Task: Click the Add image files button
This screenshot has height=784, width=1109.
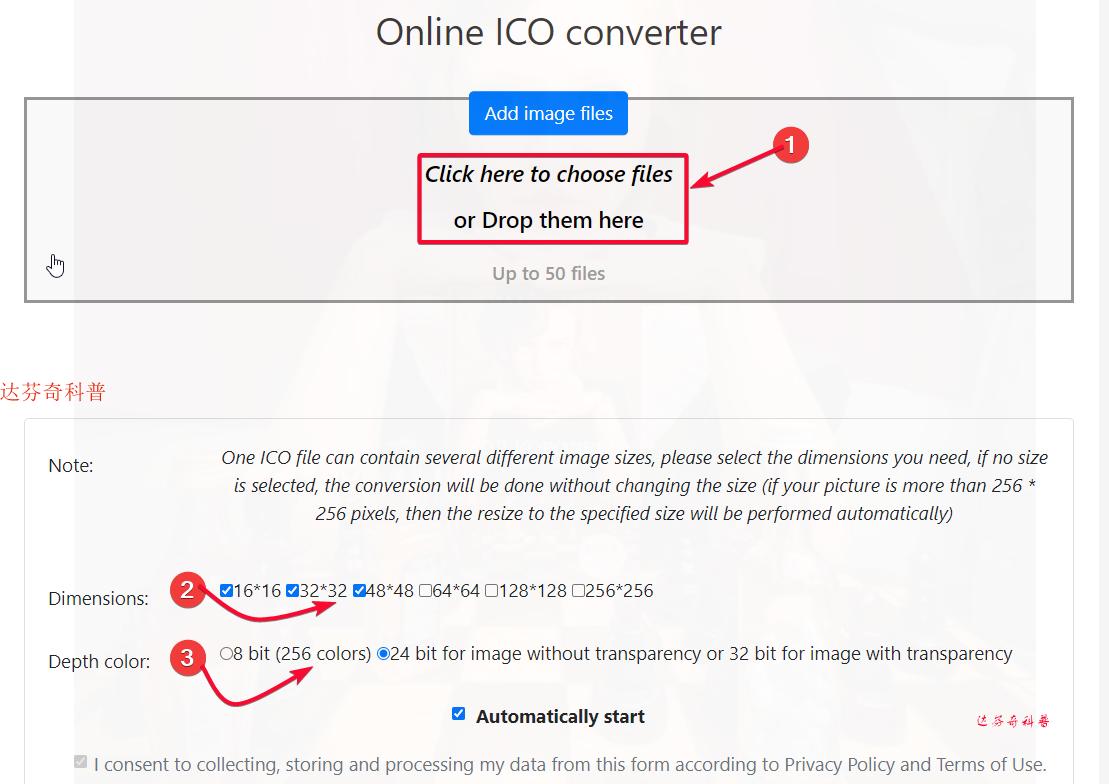Action: tap(547, 113)
